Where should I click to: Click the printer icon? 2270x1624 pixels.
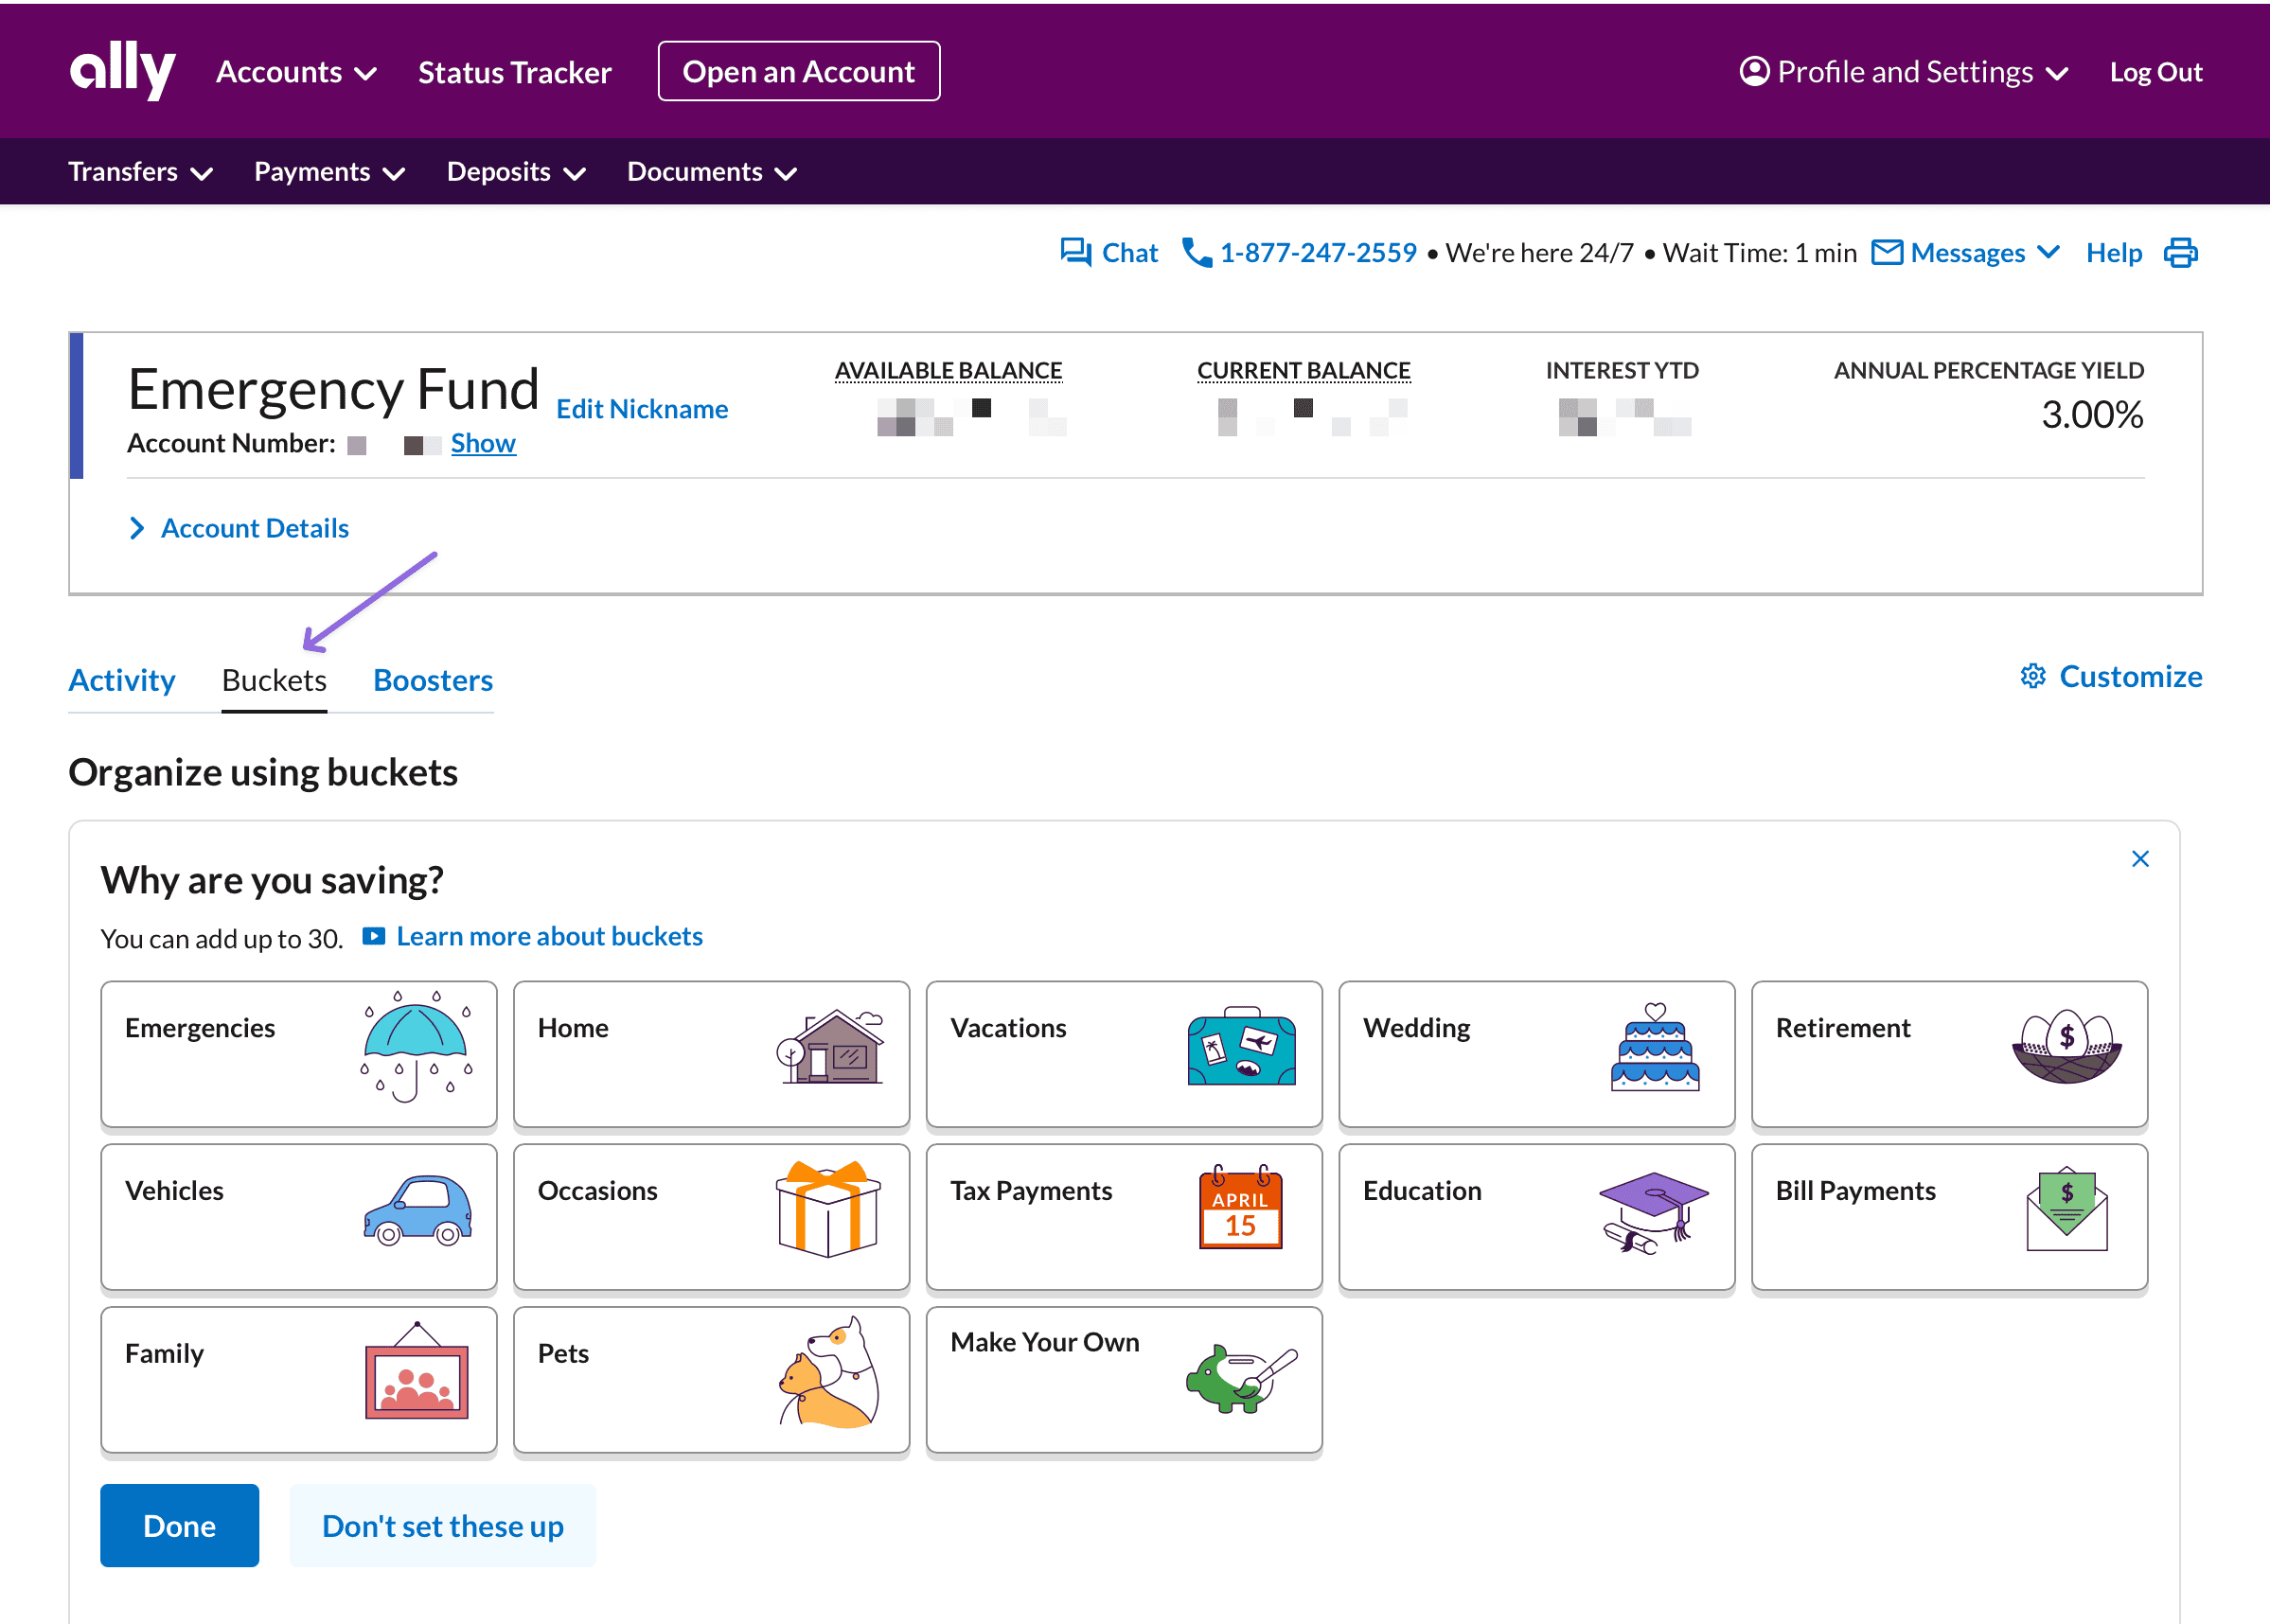point(2181,253)
